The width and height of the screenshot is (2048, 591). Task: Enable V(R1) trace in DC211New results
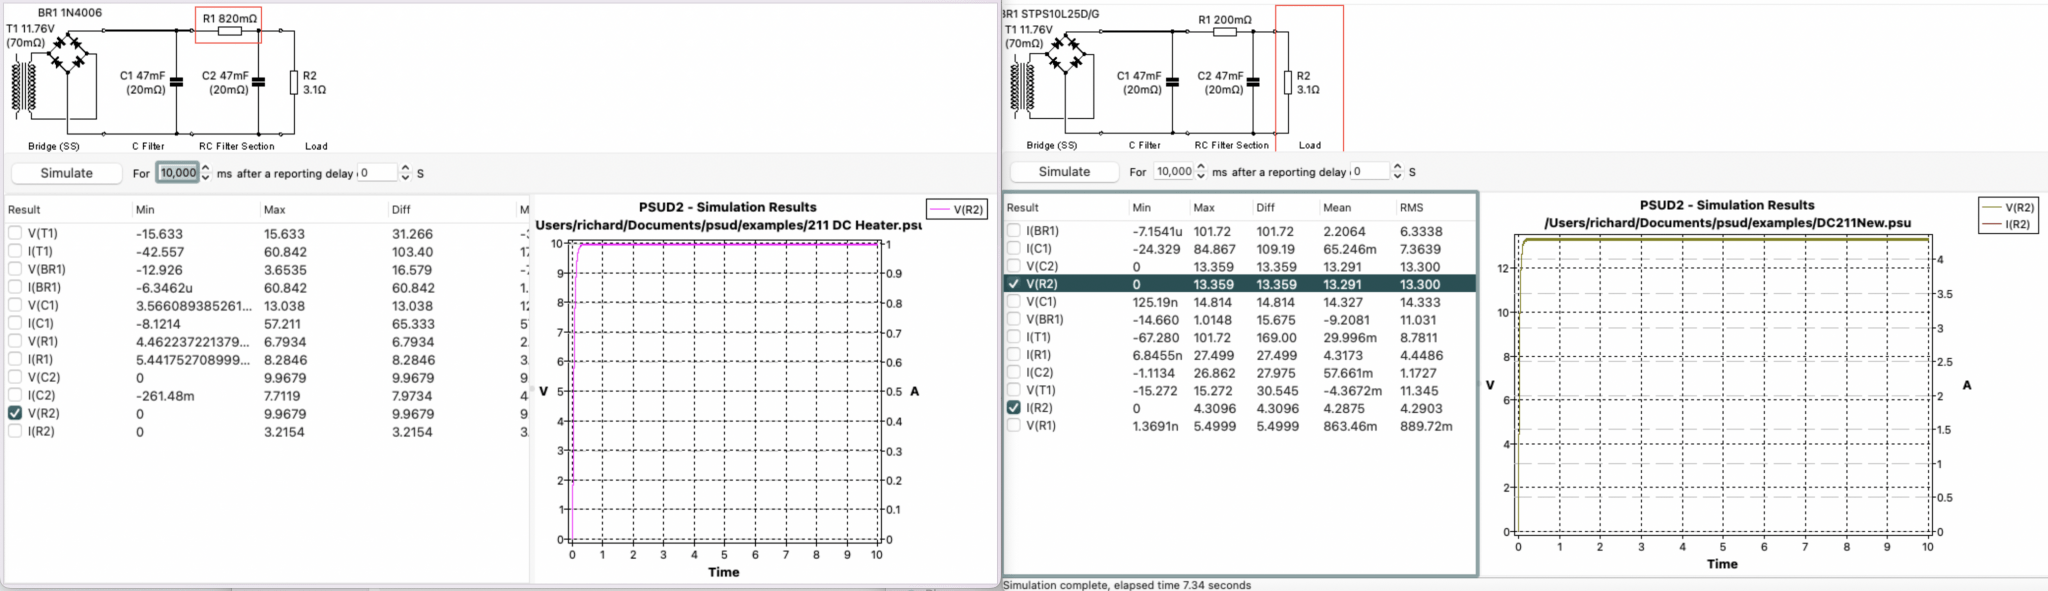1014,426
